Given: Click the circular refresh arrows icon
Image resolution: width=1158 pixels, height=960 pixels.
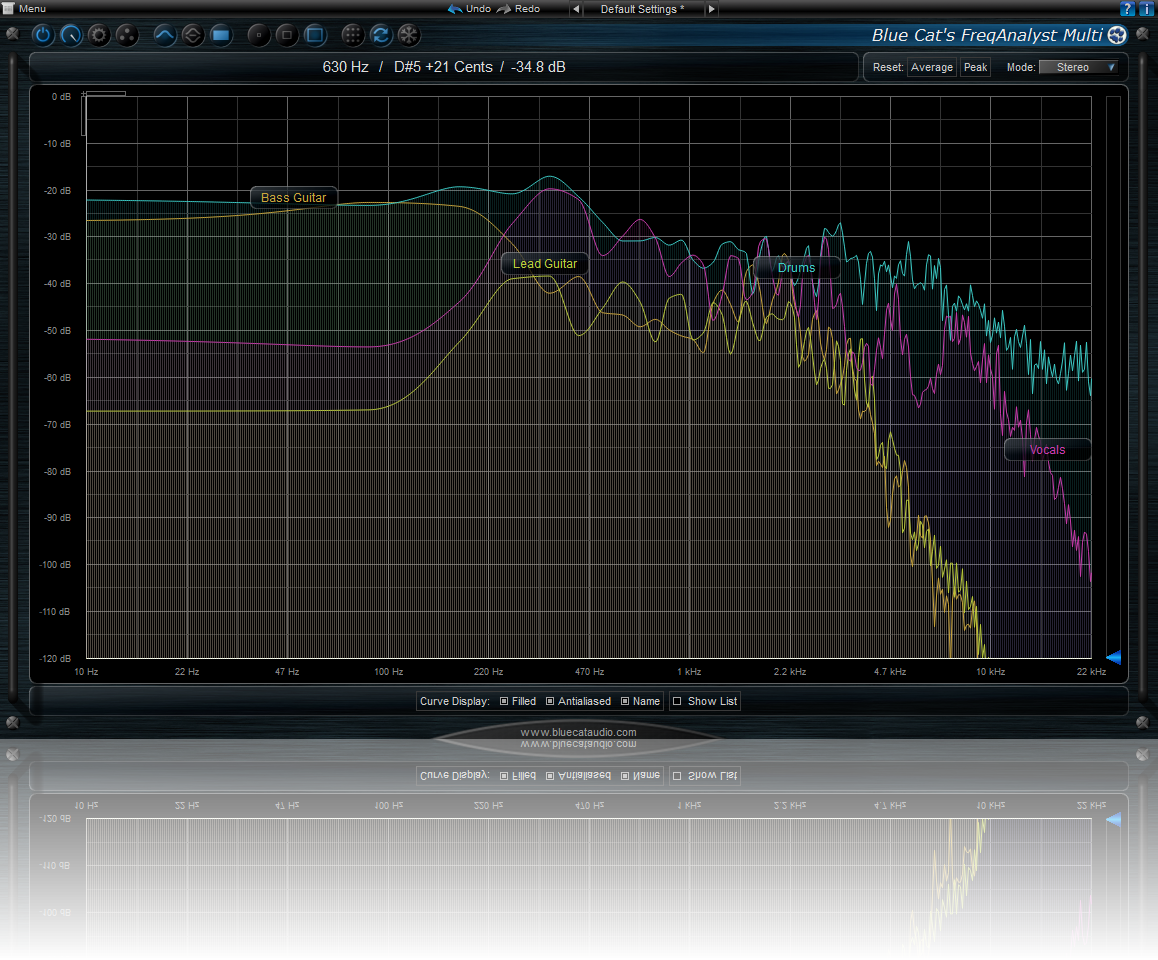Looking at the screenshot, I should [x=381, y=35].
